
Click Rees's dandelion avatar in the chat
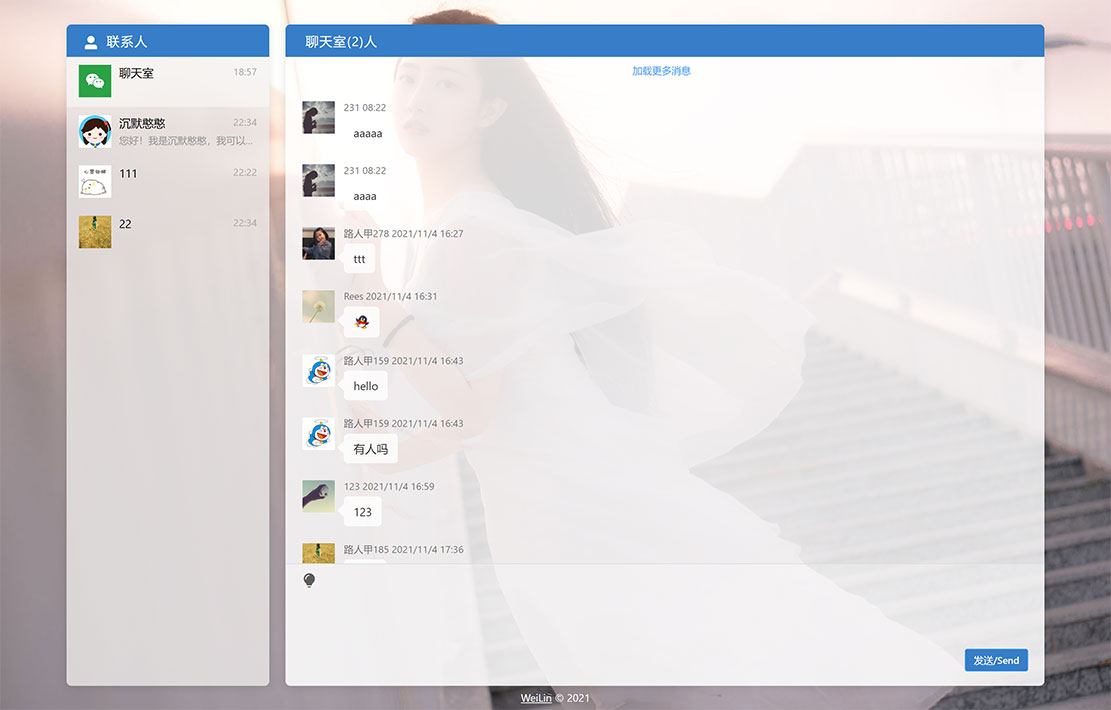(318, 307)
